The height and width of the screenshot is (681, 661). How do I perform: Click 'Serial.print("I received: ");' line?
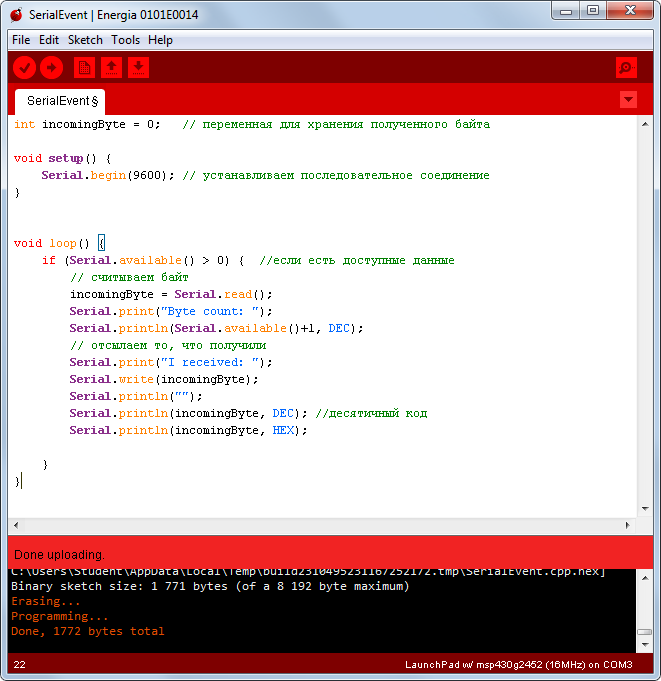pos(171,362)
